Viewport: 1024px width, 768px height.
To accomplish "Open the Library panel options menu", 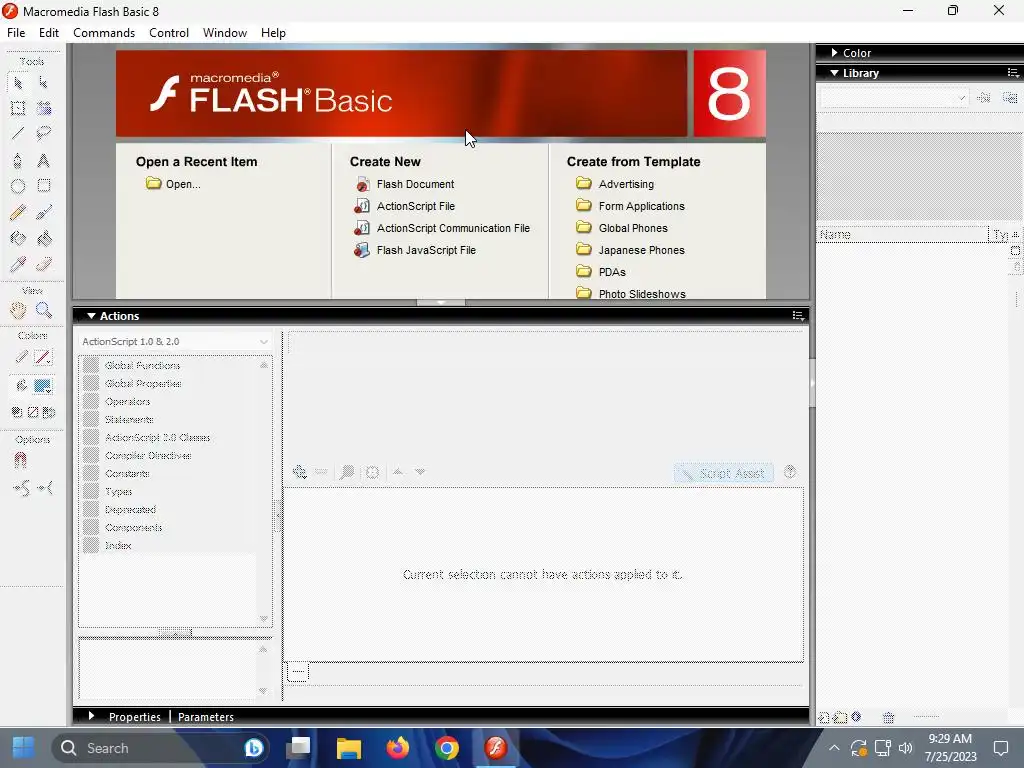I will (1013, 73).
